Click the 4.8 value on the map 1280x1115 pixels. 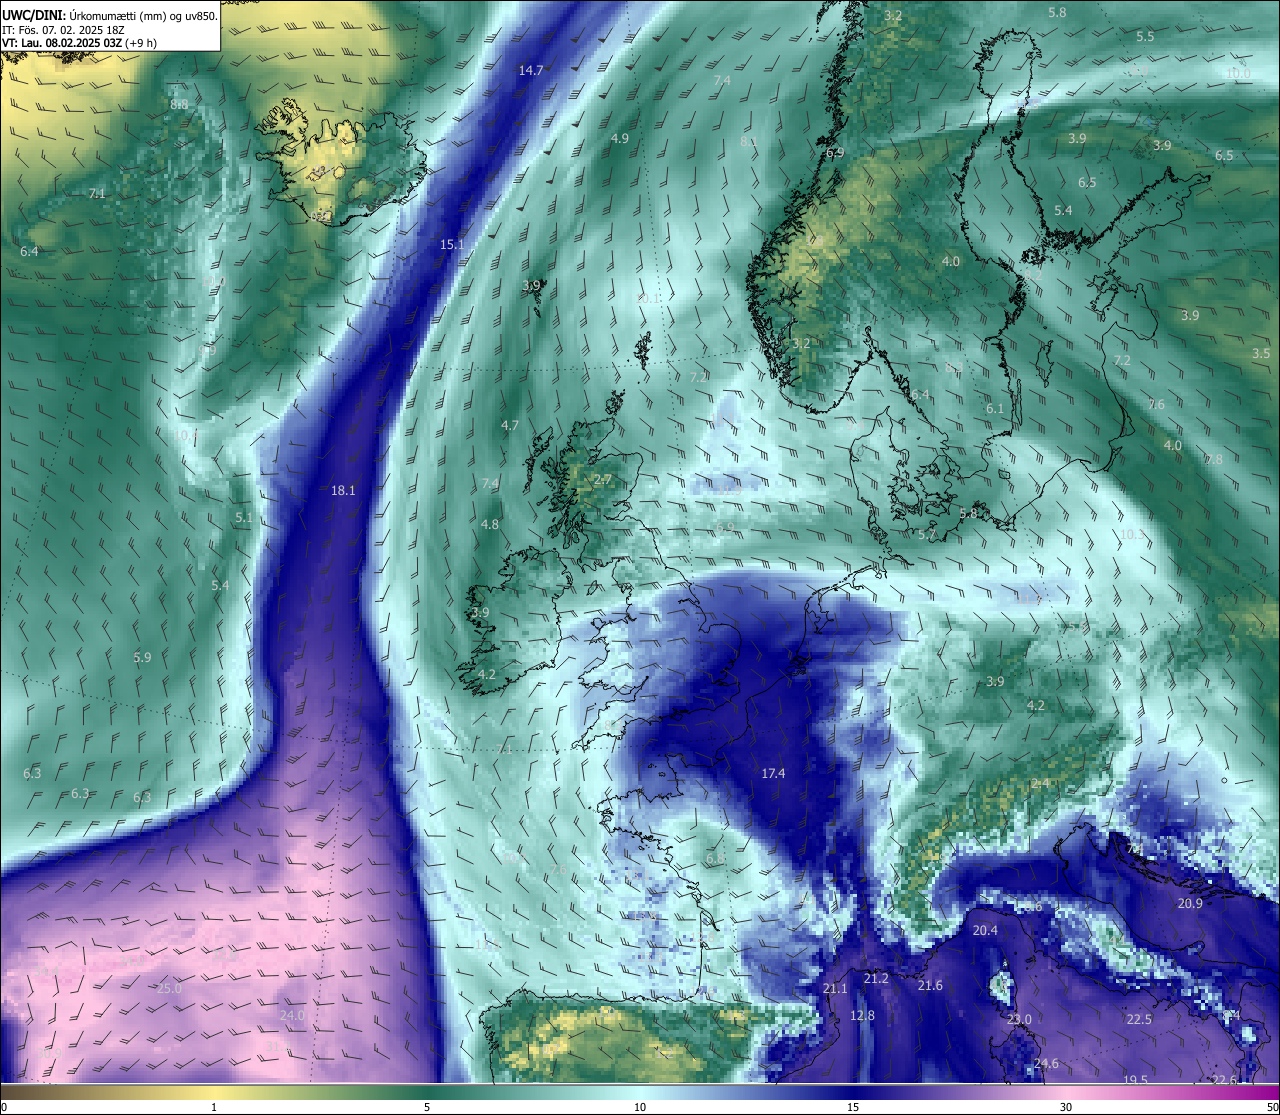pyautogui.click(x=490, y=524)
